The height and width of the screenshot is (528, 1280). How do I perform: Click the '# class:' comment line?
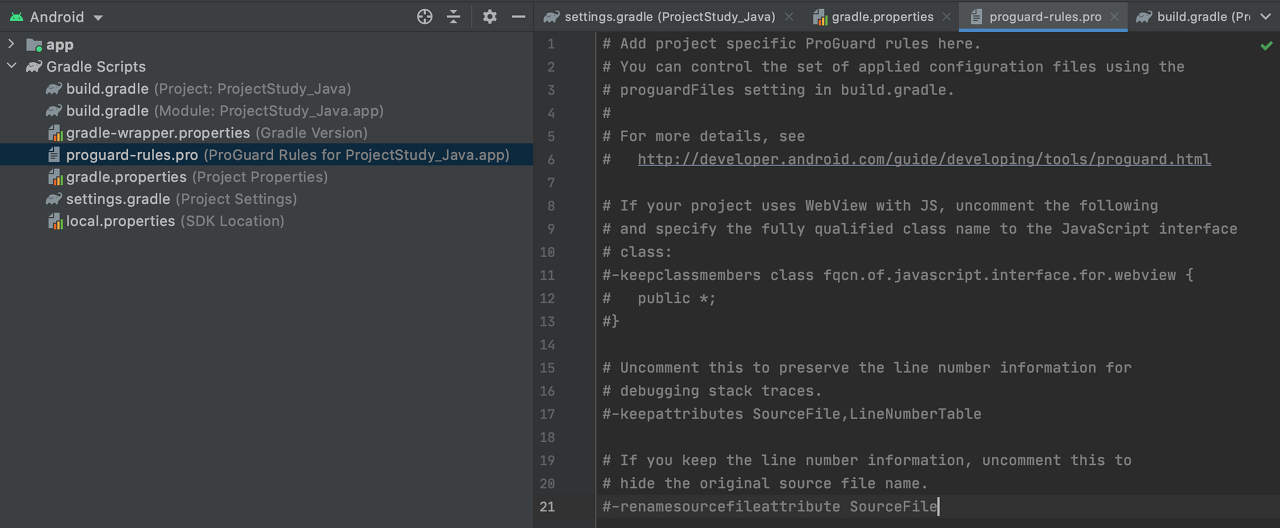point(638,252)
